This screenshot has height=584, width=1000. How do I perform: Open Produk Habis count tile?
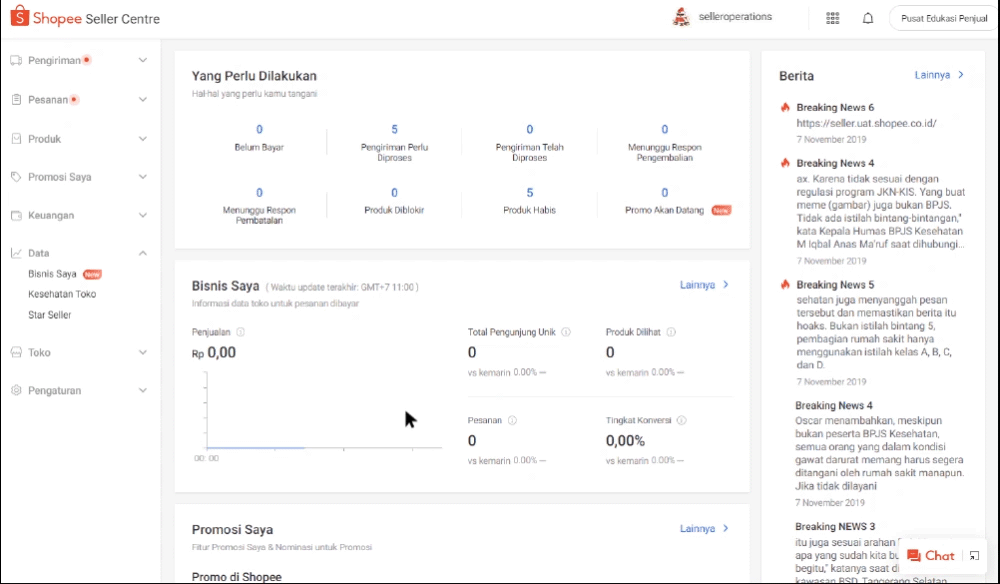coord(529,193)
